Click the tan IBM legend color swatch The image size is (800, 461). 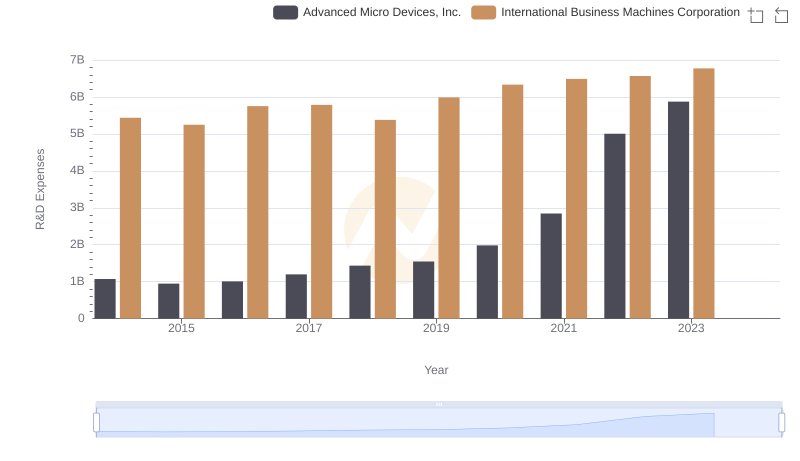(484, 12)
